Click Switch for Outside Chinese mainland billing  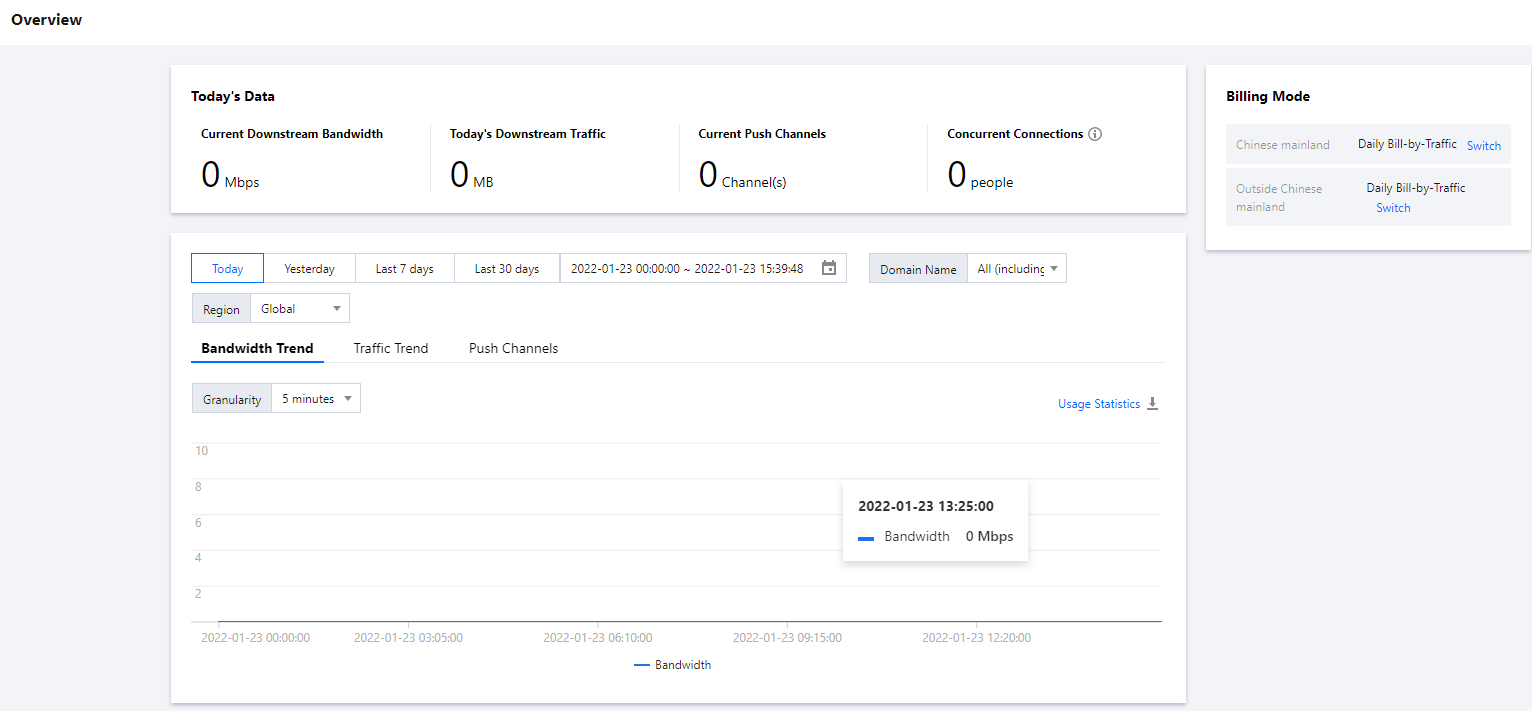pyautogui.click(x=1392, y=208)
